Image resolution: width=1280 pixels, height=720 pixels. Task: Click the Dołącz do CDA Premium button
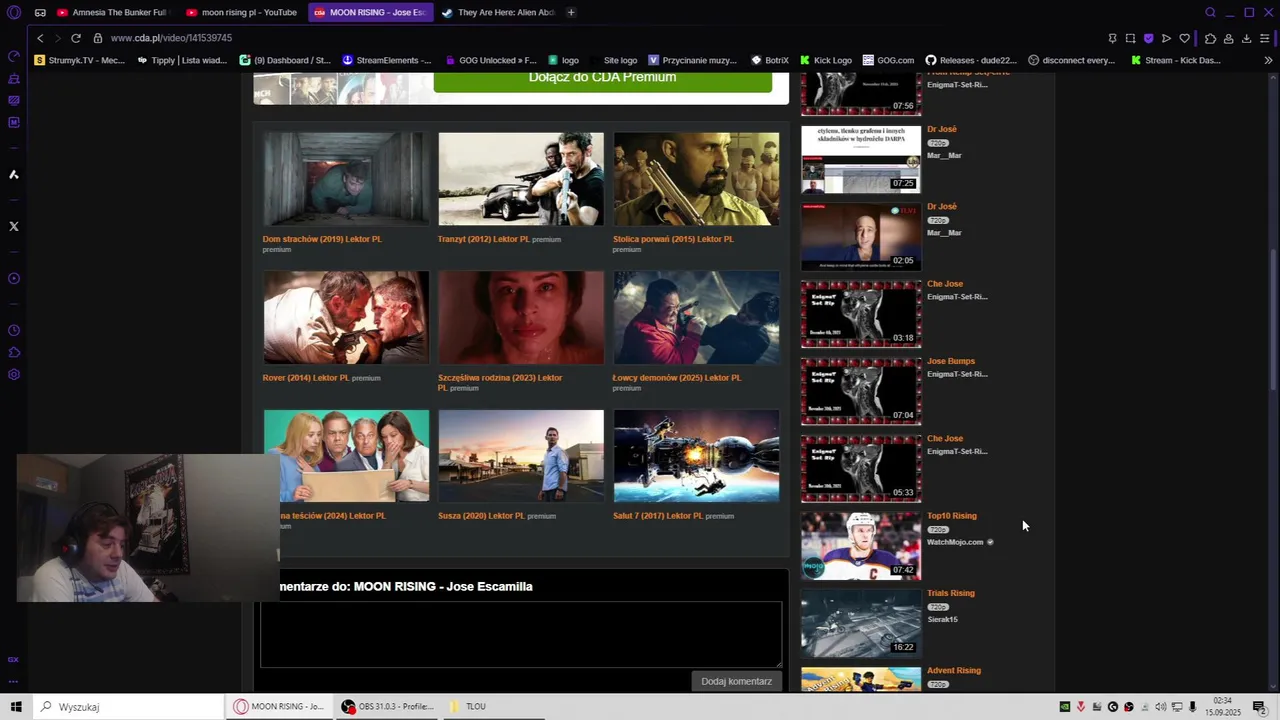click(x=602, y=79)
